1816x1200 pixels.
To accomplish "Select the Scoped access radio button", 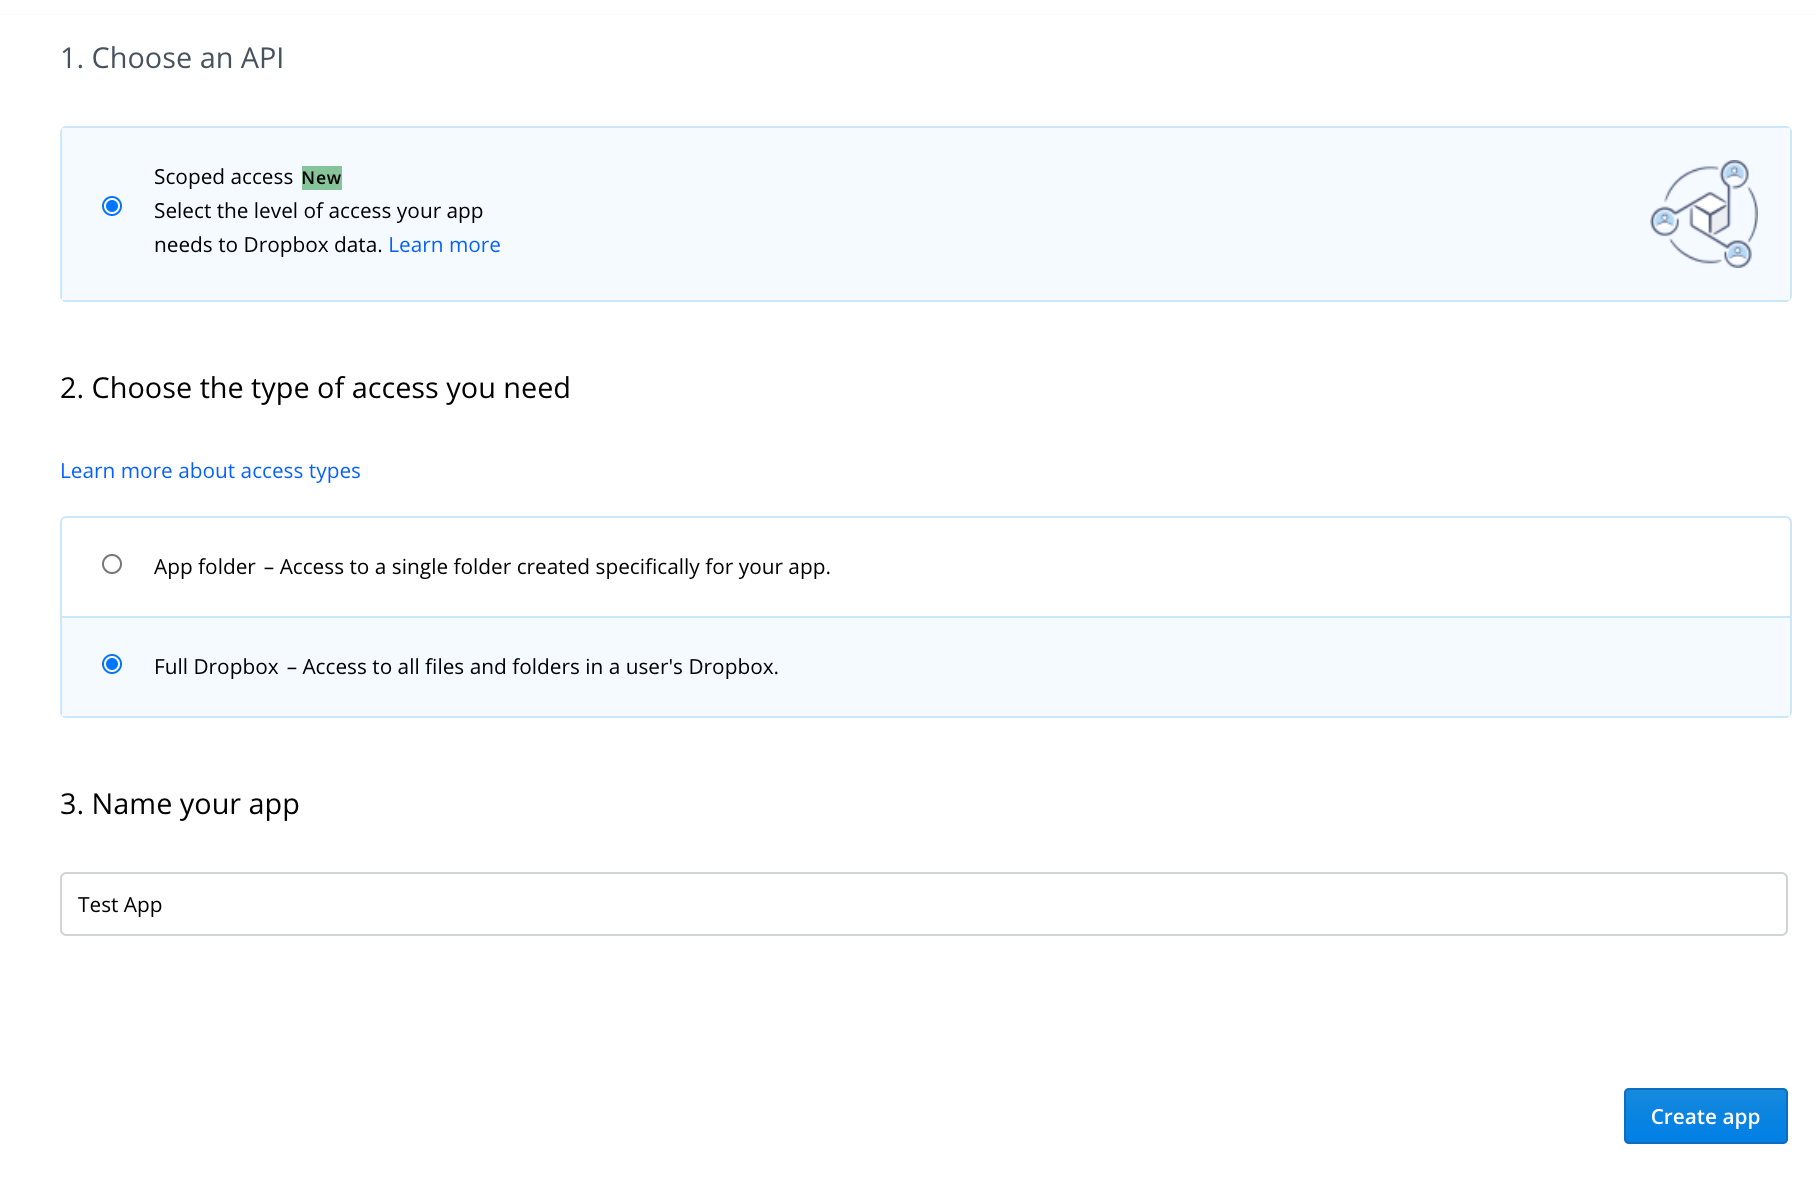I will [112, 205].
